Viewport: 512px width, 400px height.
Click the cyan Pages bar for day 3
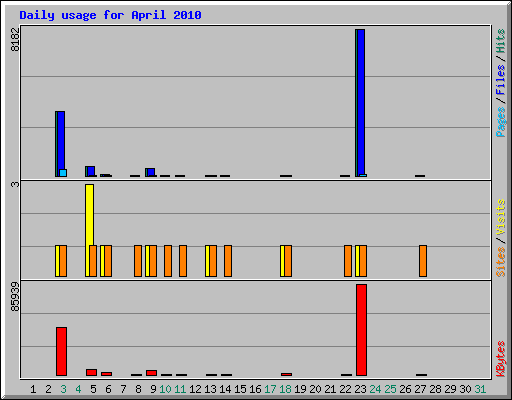tap(63, 173)
